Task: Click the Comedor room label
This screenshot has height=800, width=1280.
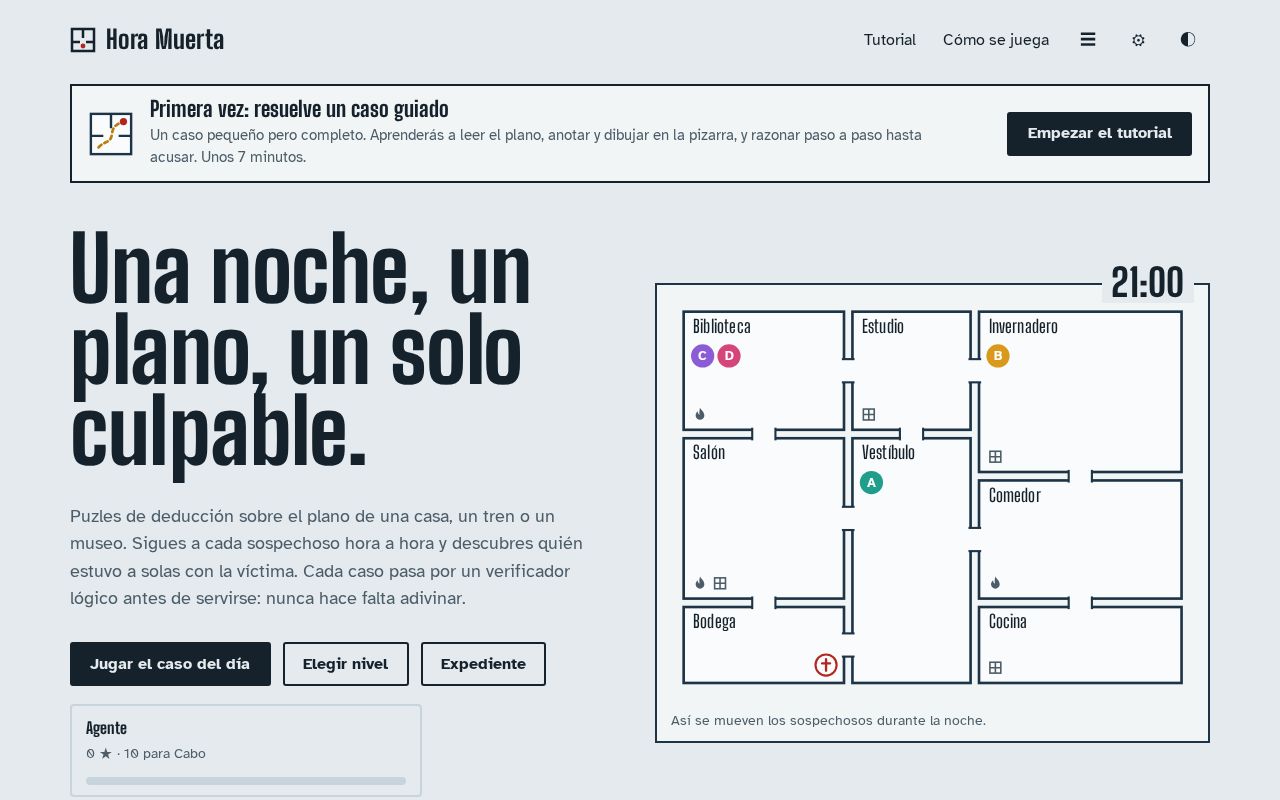Action: coord(1015,496)
